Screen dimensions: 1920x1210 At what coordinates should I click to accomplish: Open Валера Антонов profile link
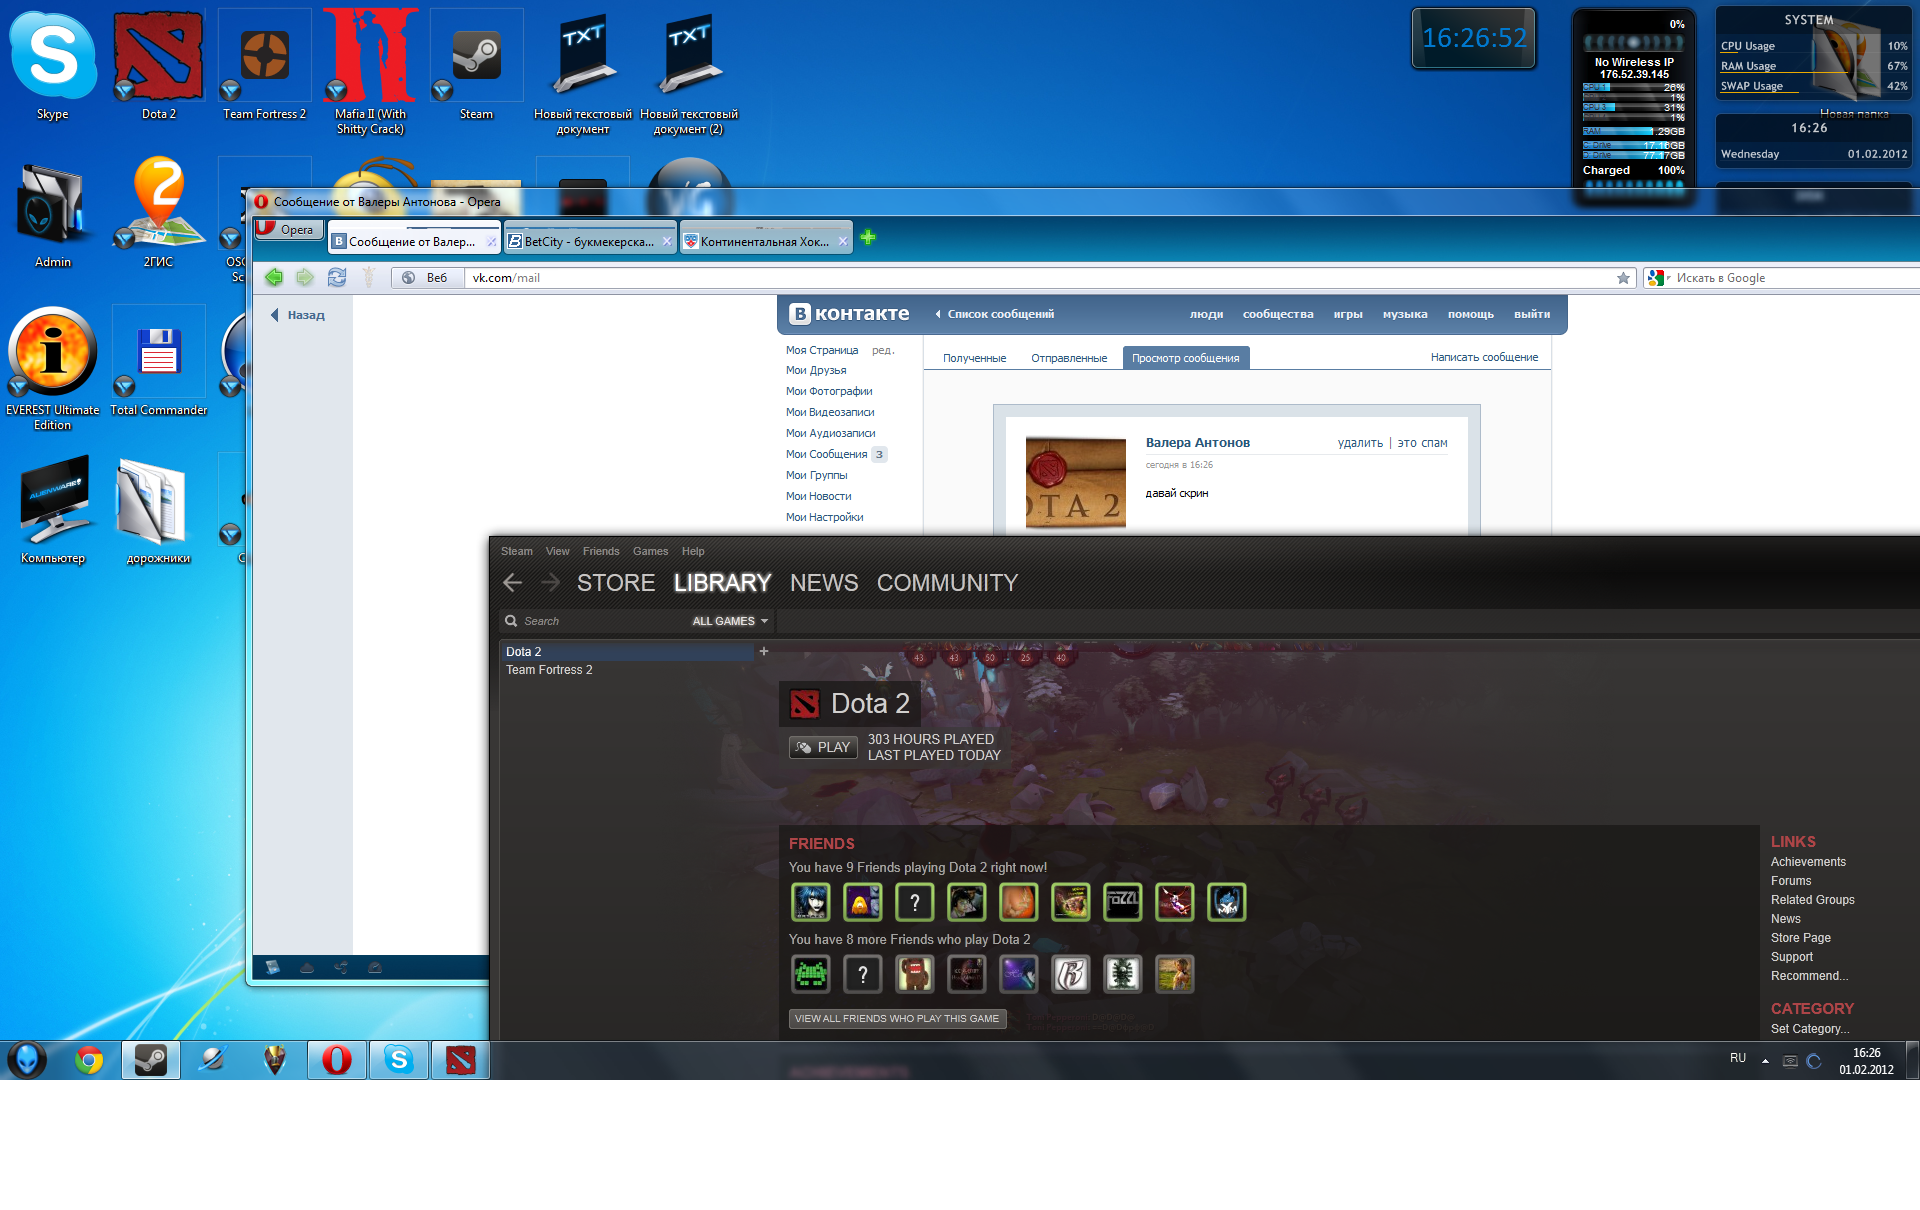[x=1197, y=443]
